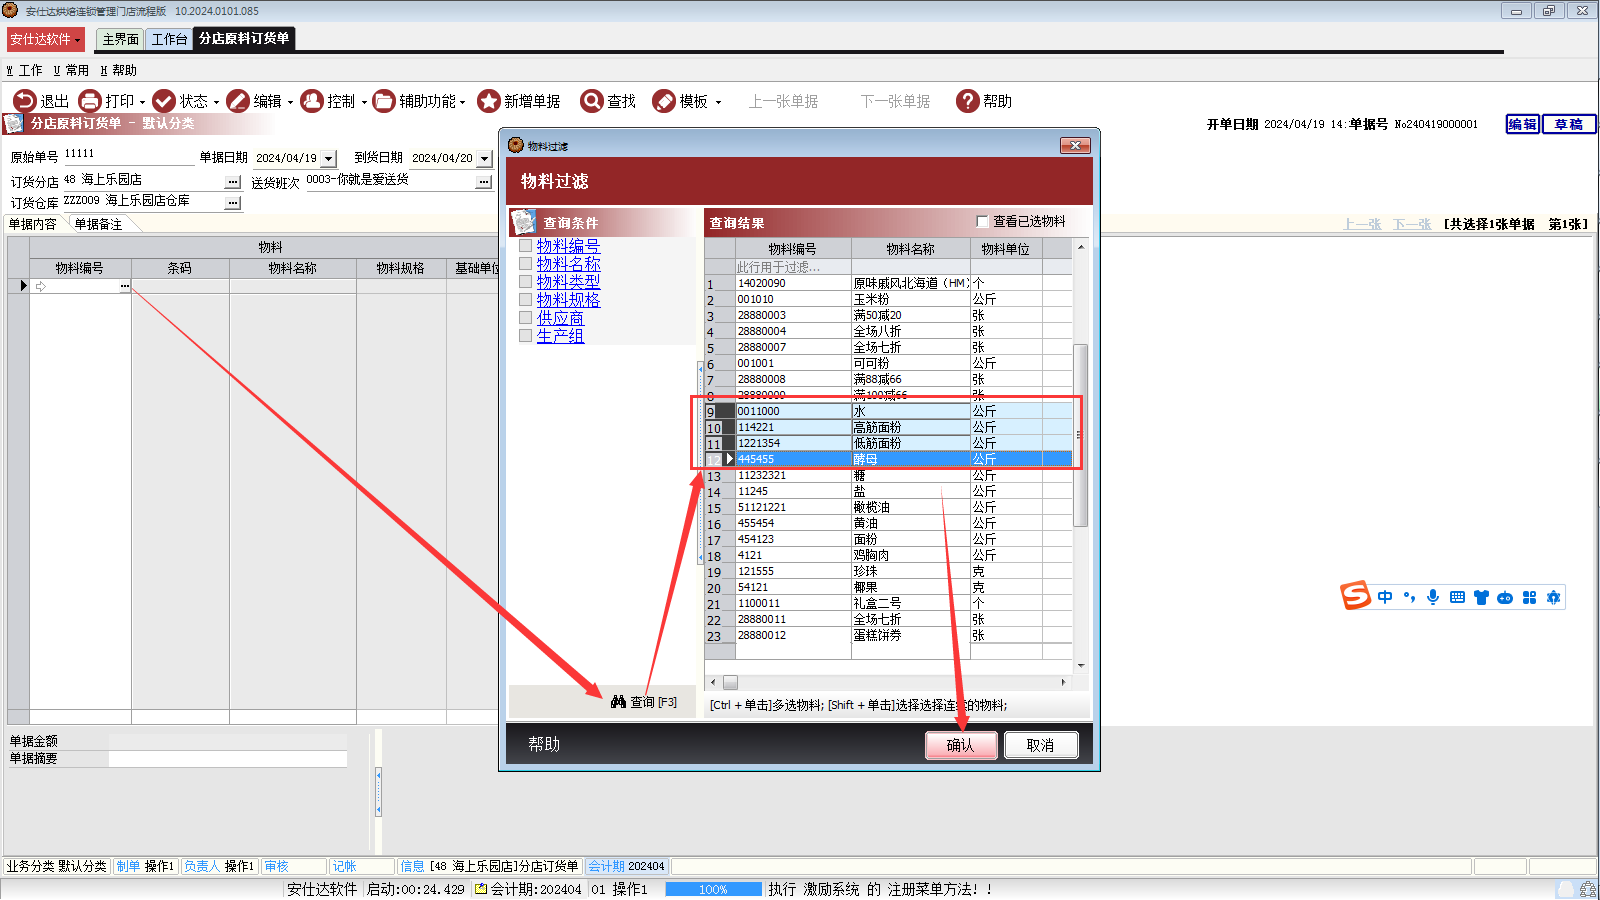The image size is (1600, 900).
Task: Open 订货仓库 lookup ellipsis button
Action: click(x=233, y=203)
